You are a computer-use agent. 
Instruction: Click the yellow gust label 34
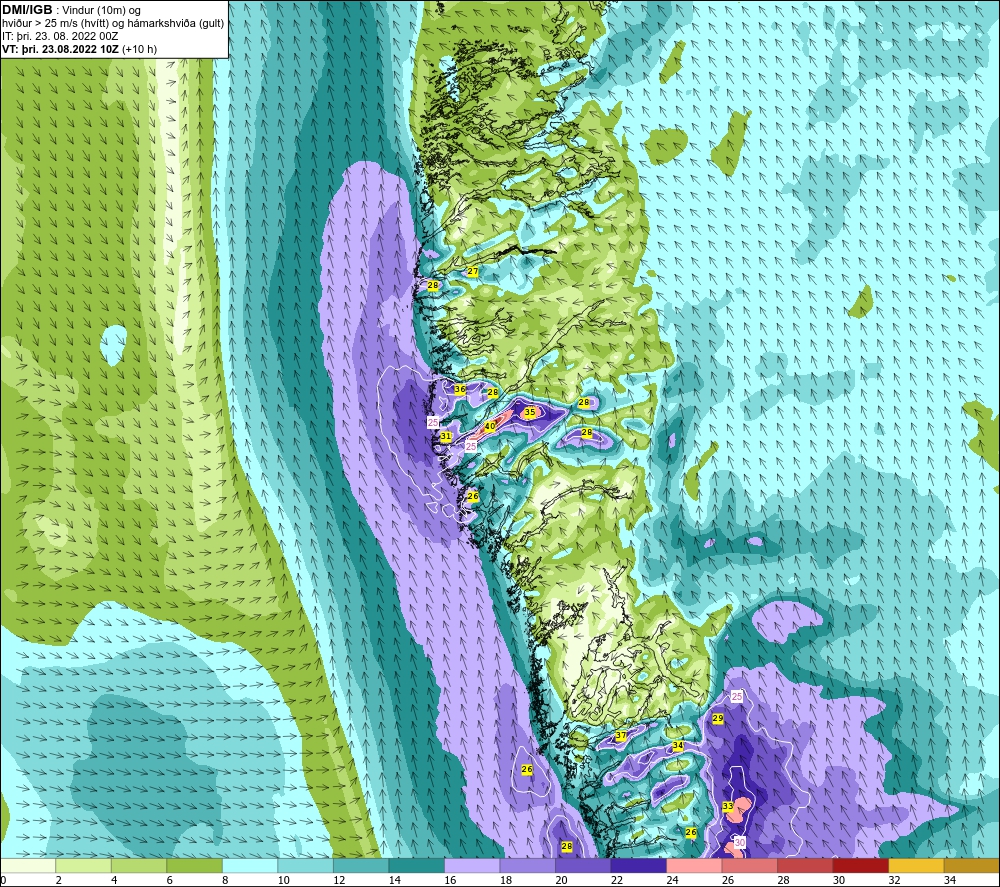(x=678, y=745)
